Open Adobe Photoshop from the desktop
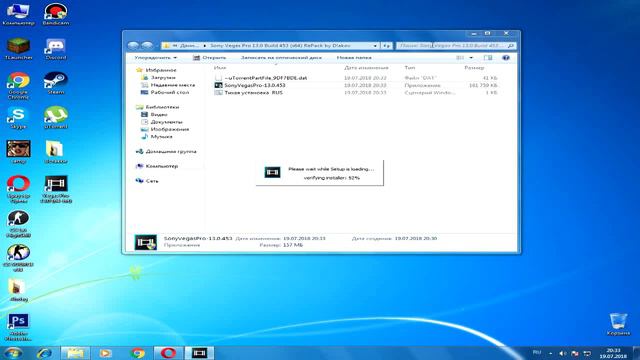 (18, 327)
